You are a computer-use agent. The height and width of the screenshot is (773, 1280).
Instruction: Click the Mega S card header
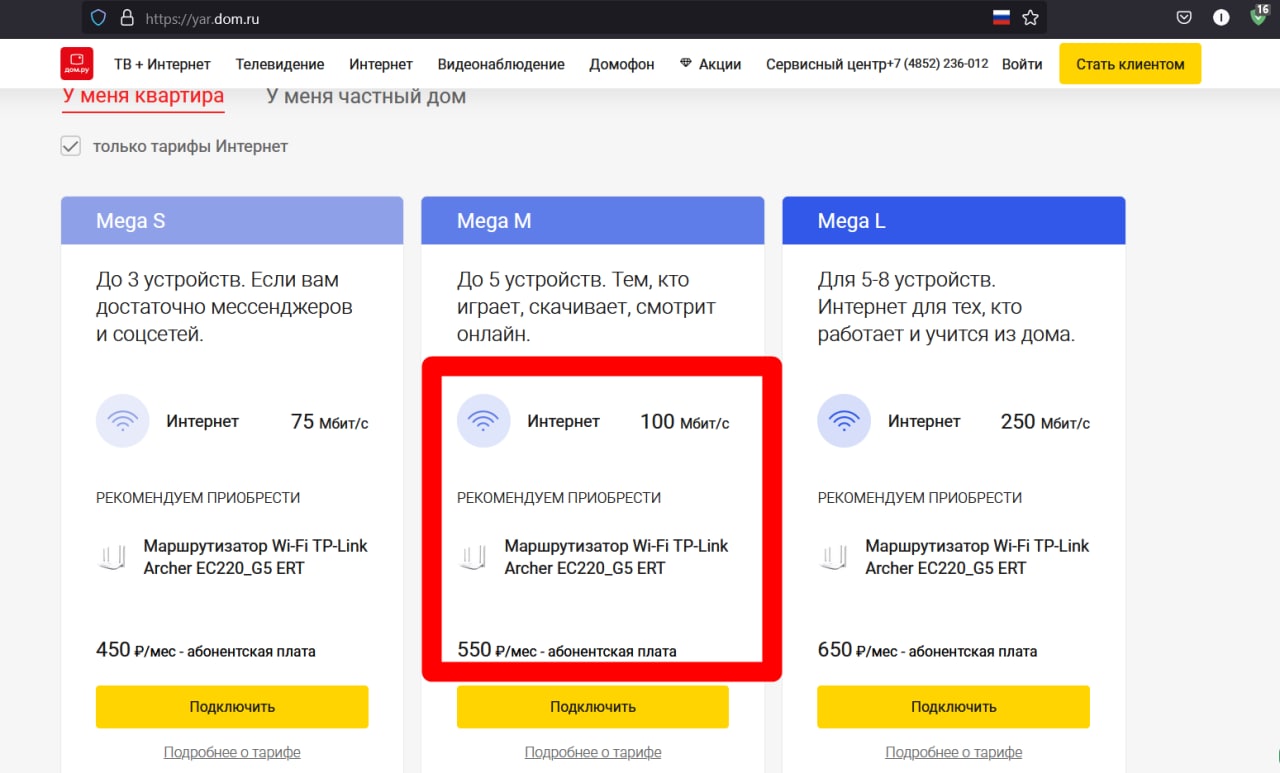coord(232,221)
